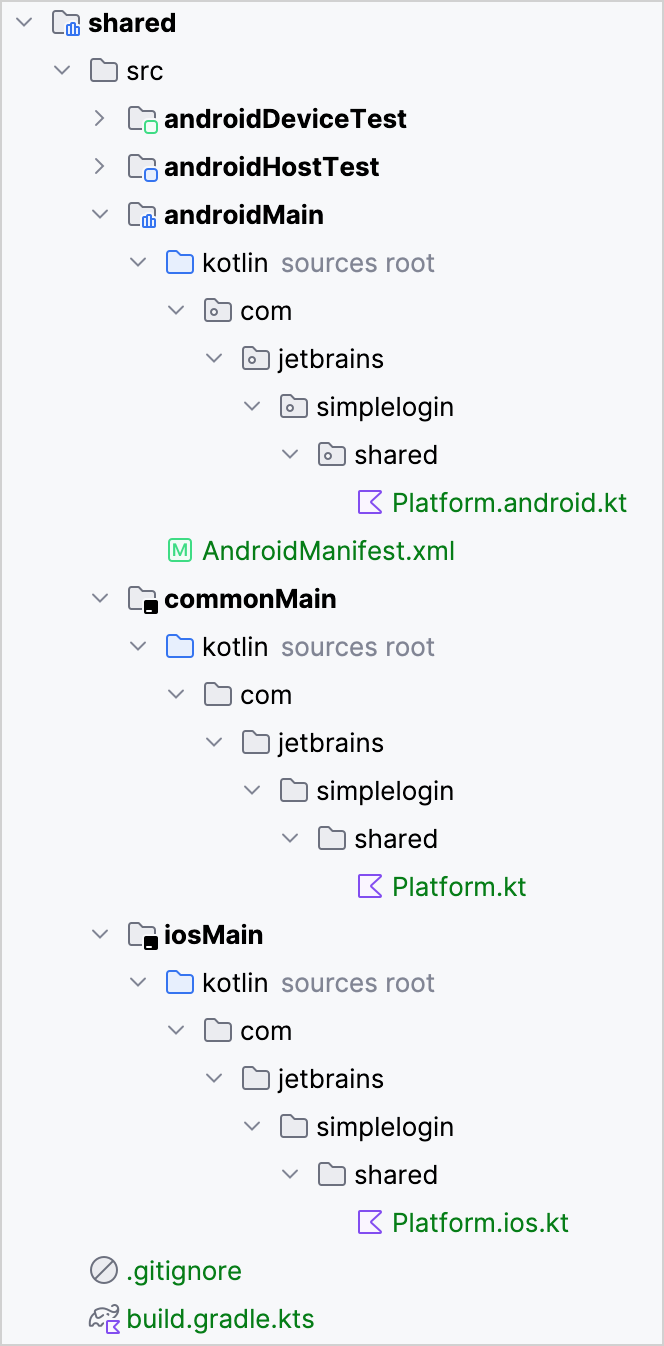The width and height of the screenshot is (664, 1346).
Task: Click the shared package icon under androidMain's simplelogin
Action: click(x=331, y=454)
